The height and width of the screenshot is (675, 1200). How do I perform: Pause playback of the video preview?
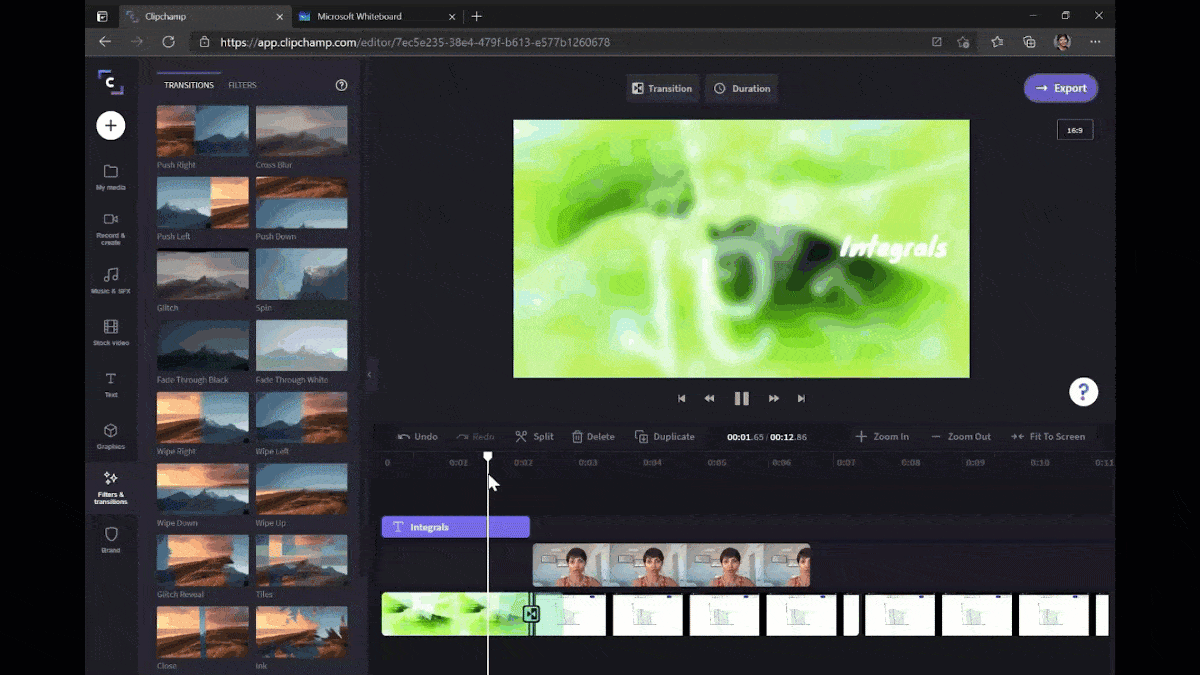[x=741, y=398]
